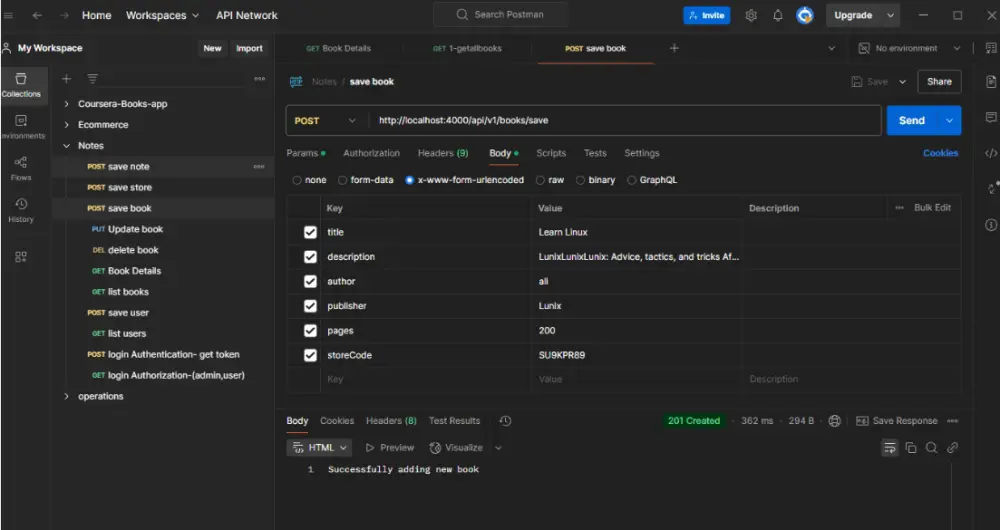Click the Cookies link

(940, 153)
